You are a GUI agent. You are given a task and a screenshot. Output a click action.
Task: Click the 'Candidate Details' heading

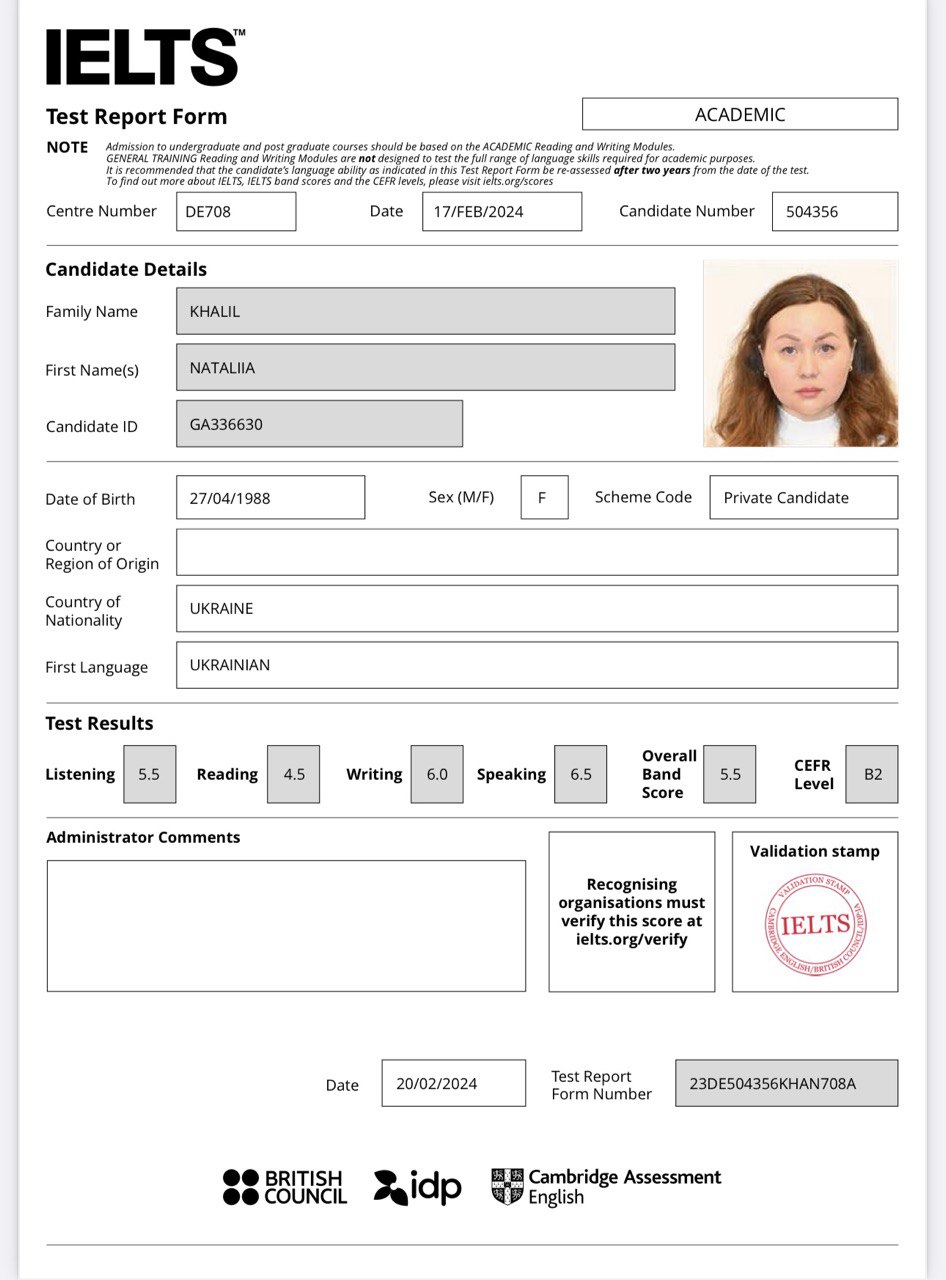[126, 269]
